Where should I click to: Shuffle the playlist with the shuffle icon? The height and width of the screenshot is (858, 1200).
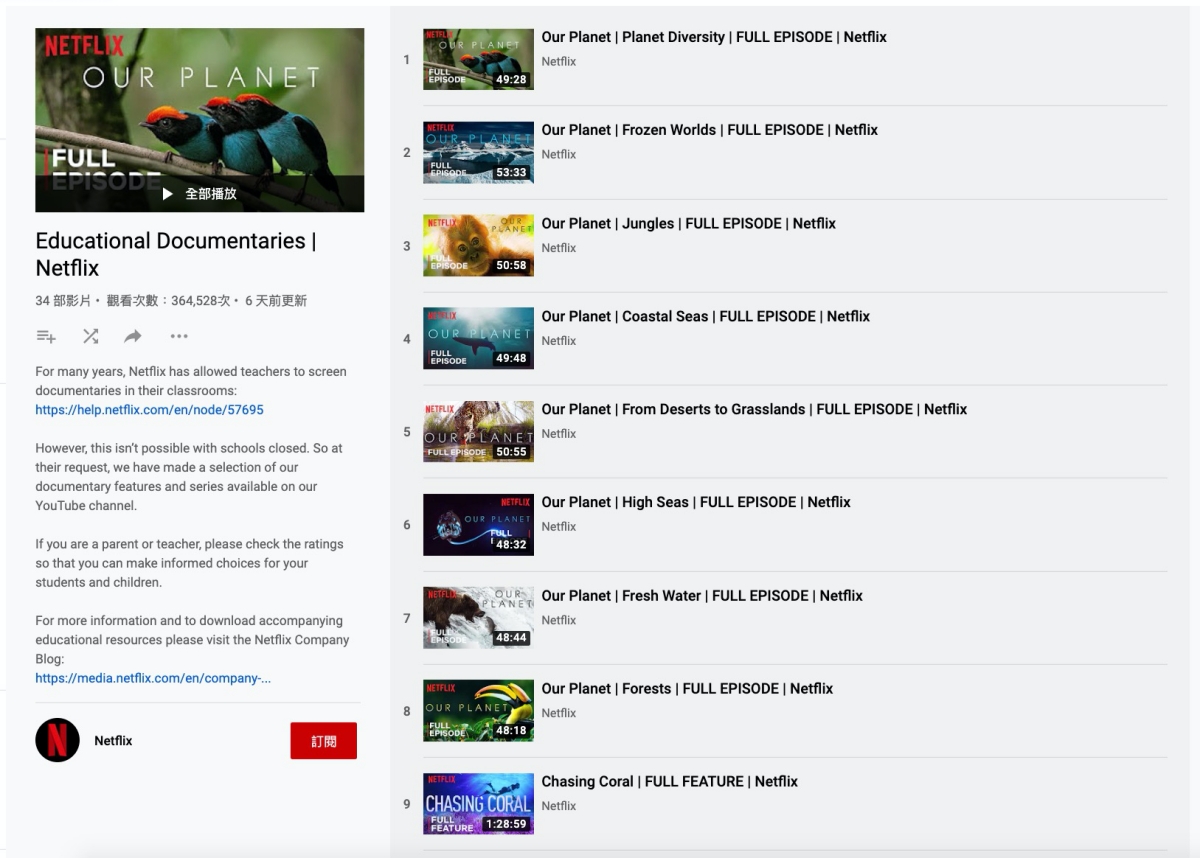[90, 337]
